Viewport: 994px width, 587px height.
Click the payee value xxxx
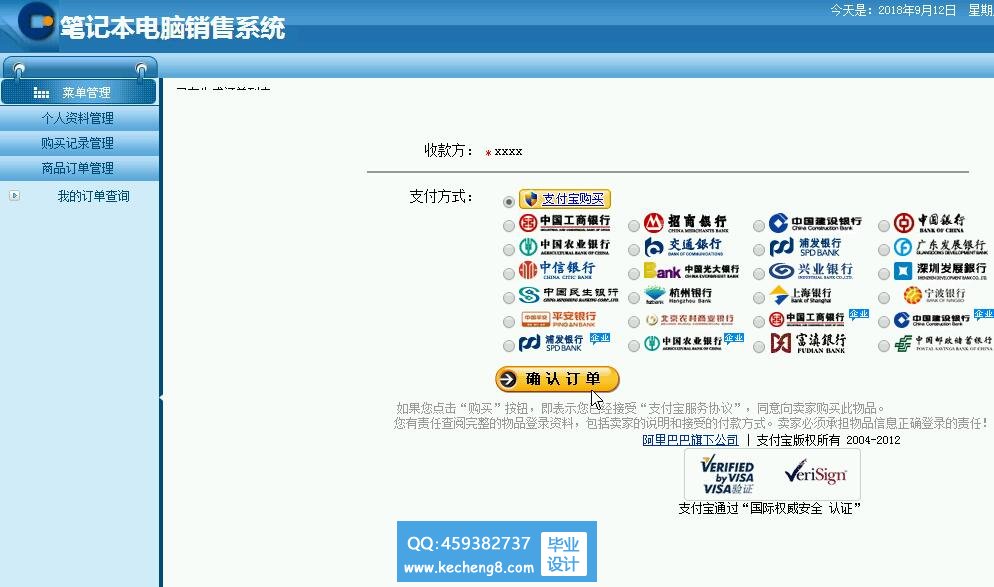tap(508, 152)
